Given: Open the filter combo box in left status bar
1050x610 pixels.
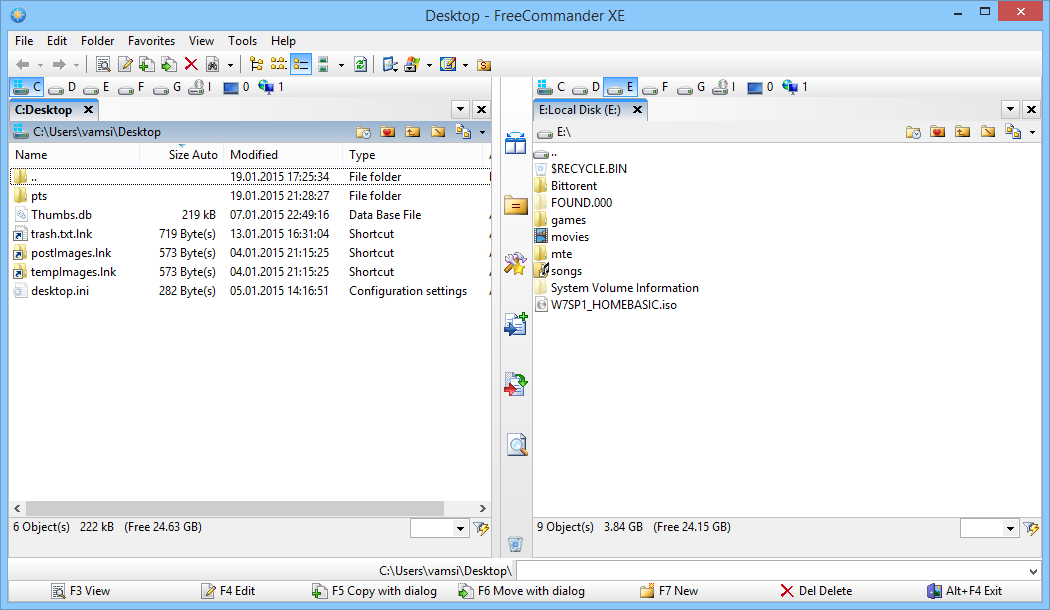Looking at the screenshot, I should click(x=440, y=528).
